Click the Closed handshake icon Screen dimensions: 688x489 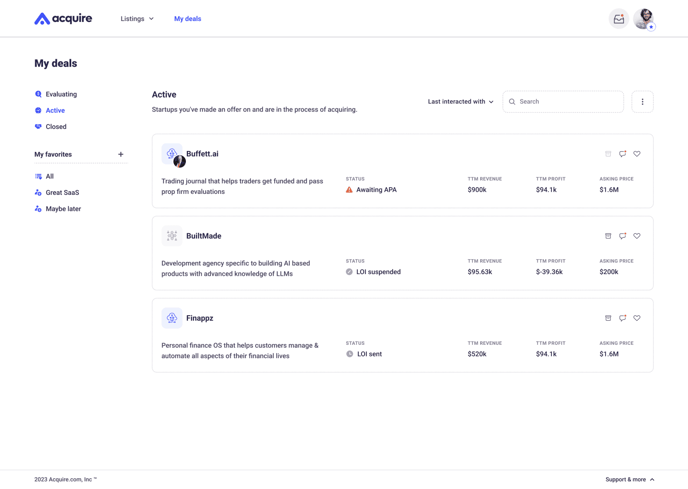point(38,126)
